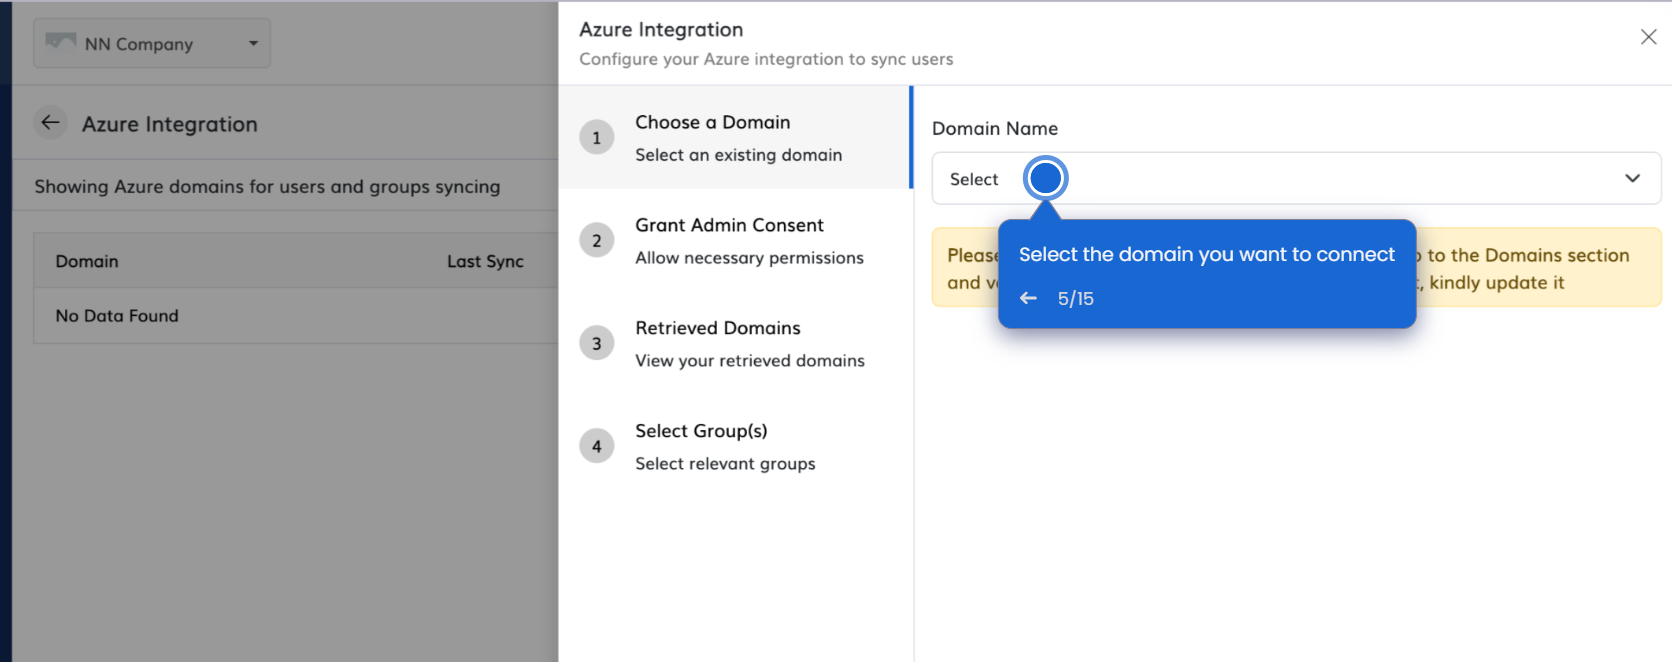Click the blue tour hotspot beacon
This screenshot has width=1672, height=662.
[x=1045, y=179]
